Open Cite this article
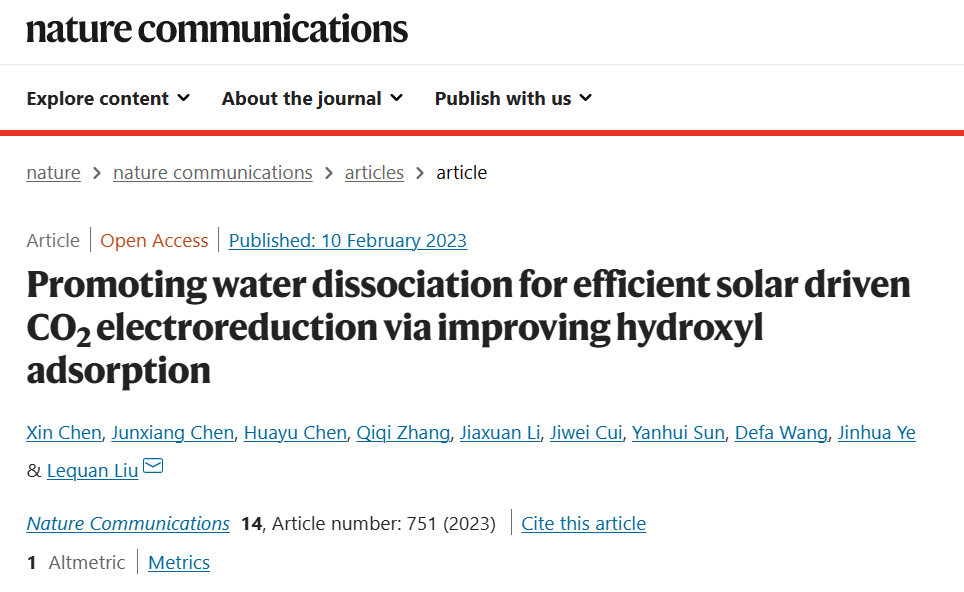 (x=583, y=524)
